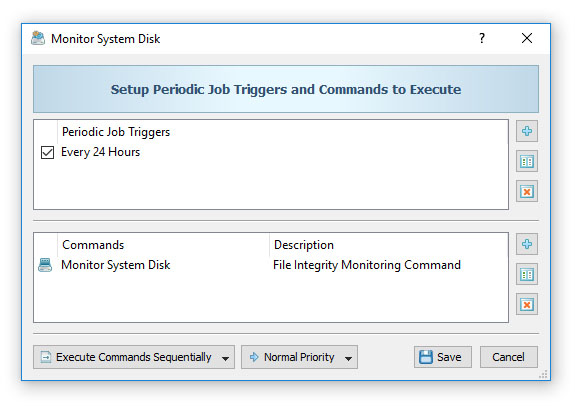This screenshot has width=575, height=406.
Task: Select the File Integrity Monitoring Command row
Action: click(x=271, y=265)
